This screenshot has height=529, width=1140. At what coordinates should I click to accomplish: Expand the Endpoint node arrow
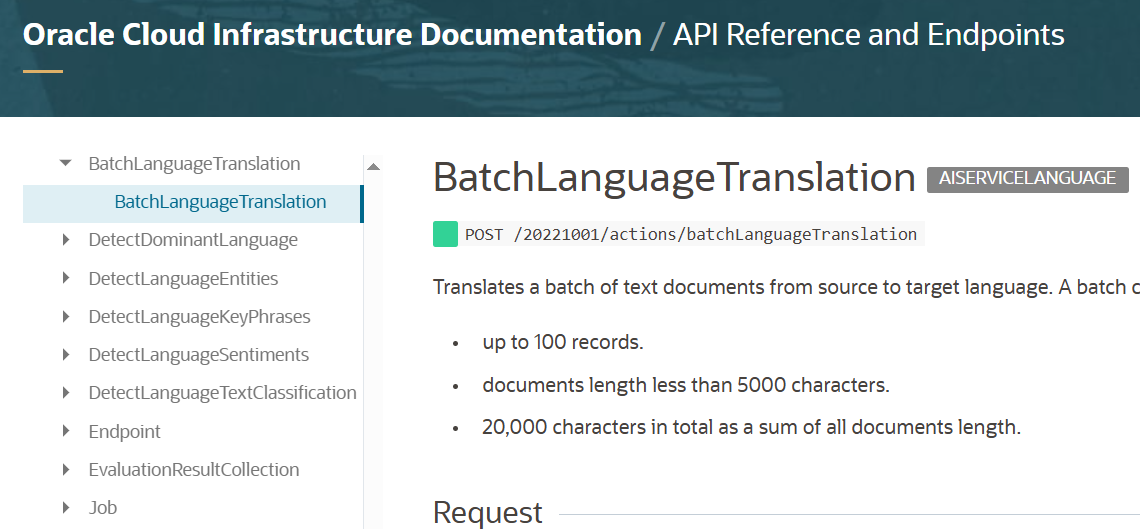pos(66,431)
